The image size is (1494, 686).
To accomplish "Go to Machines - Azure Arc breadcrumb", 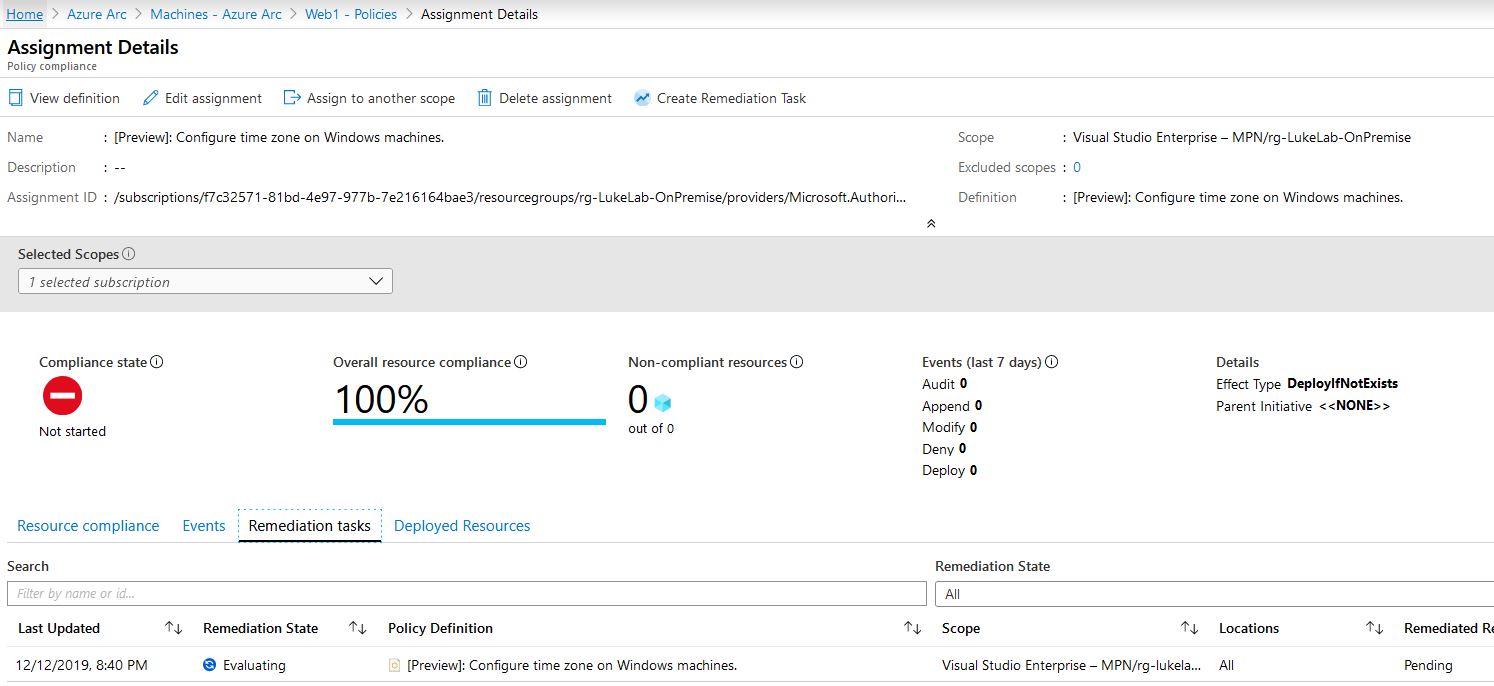I will [216, 14].
